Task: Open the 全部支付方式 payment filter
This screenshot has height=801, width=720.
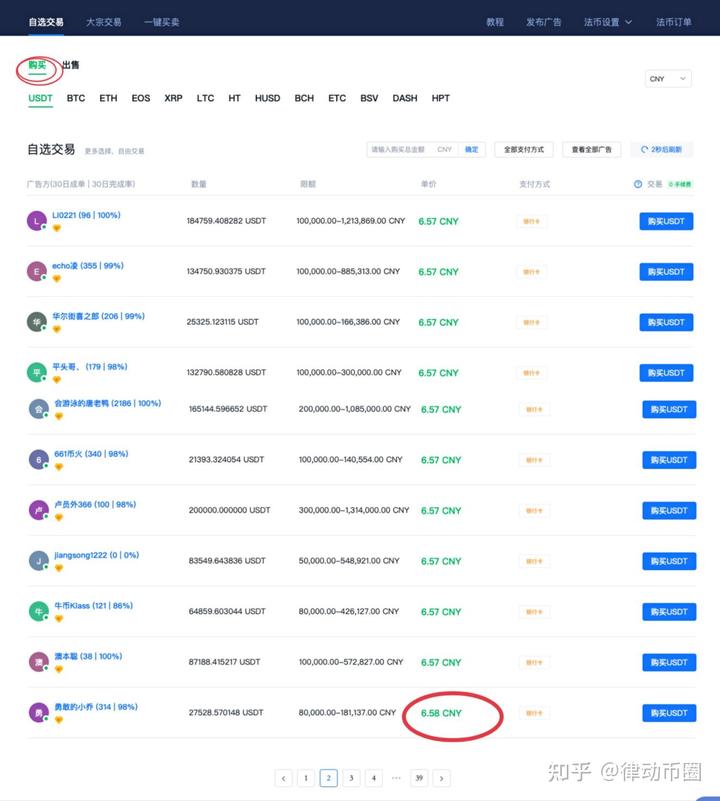Action: 524,150
